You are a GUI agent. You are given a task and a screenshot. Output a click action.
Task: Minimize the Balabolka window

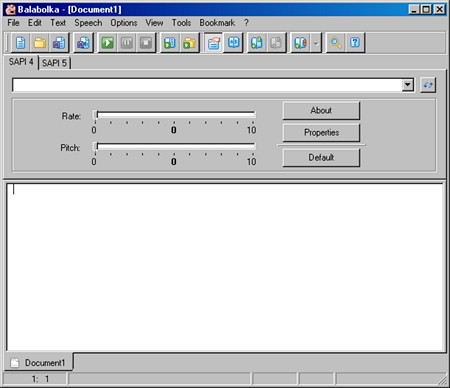coord(414,9)
